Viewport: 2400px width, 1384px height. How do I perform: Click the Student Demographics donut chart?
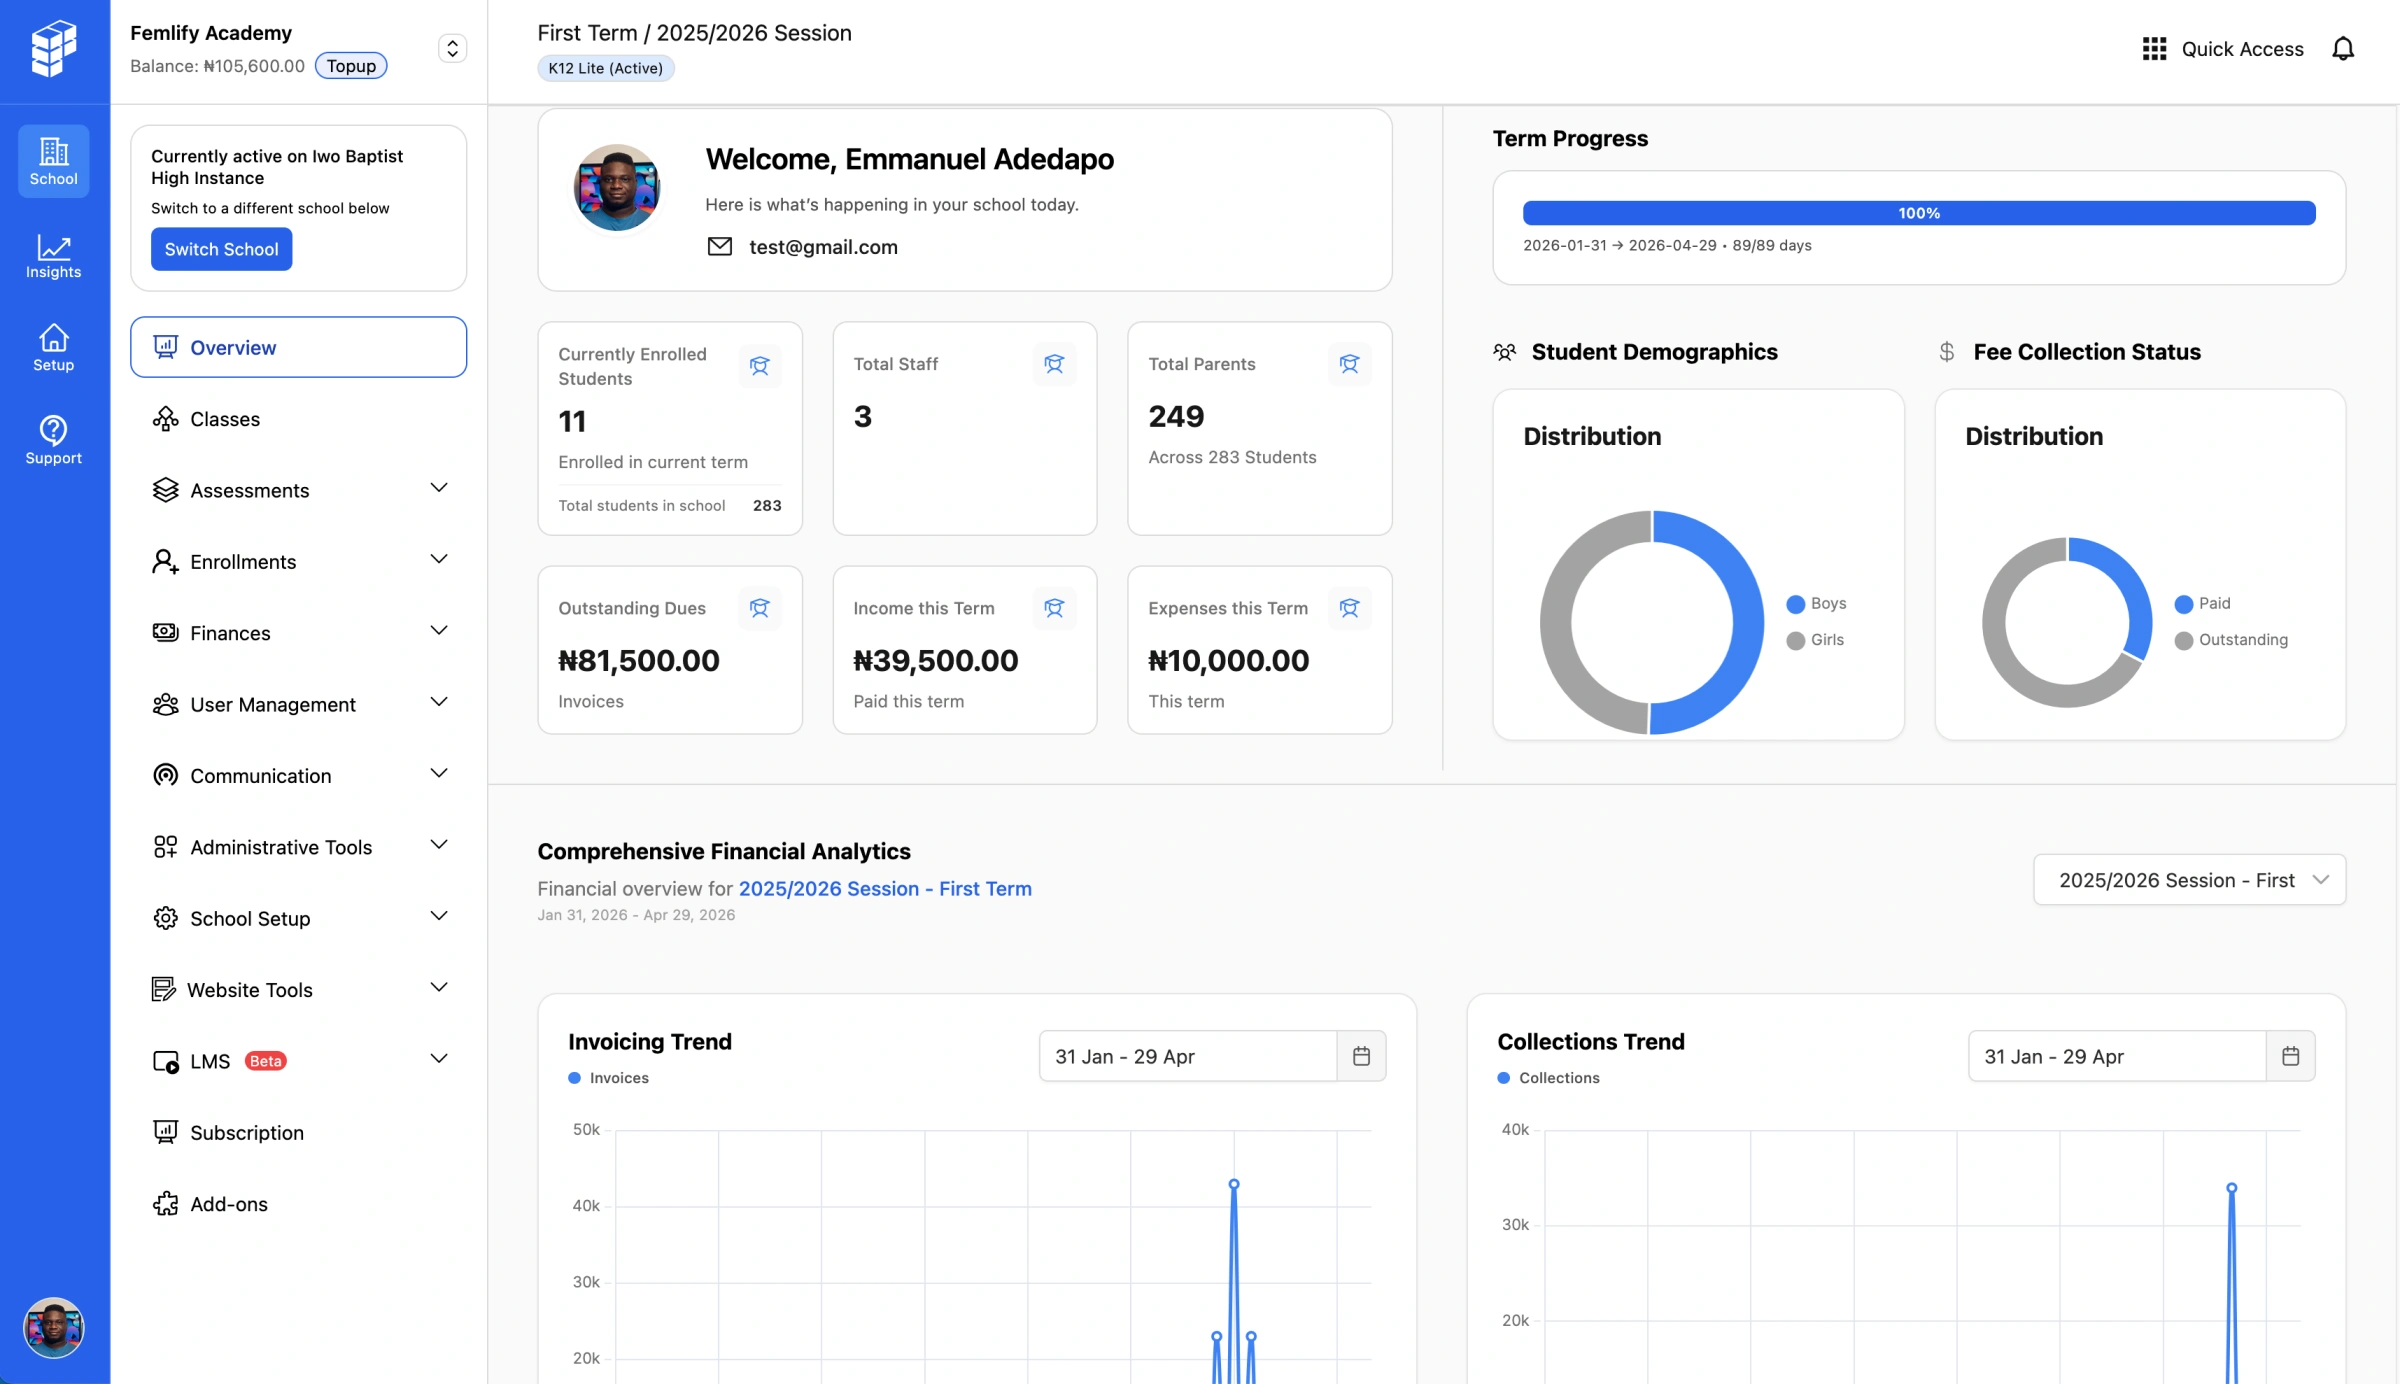1652,622
